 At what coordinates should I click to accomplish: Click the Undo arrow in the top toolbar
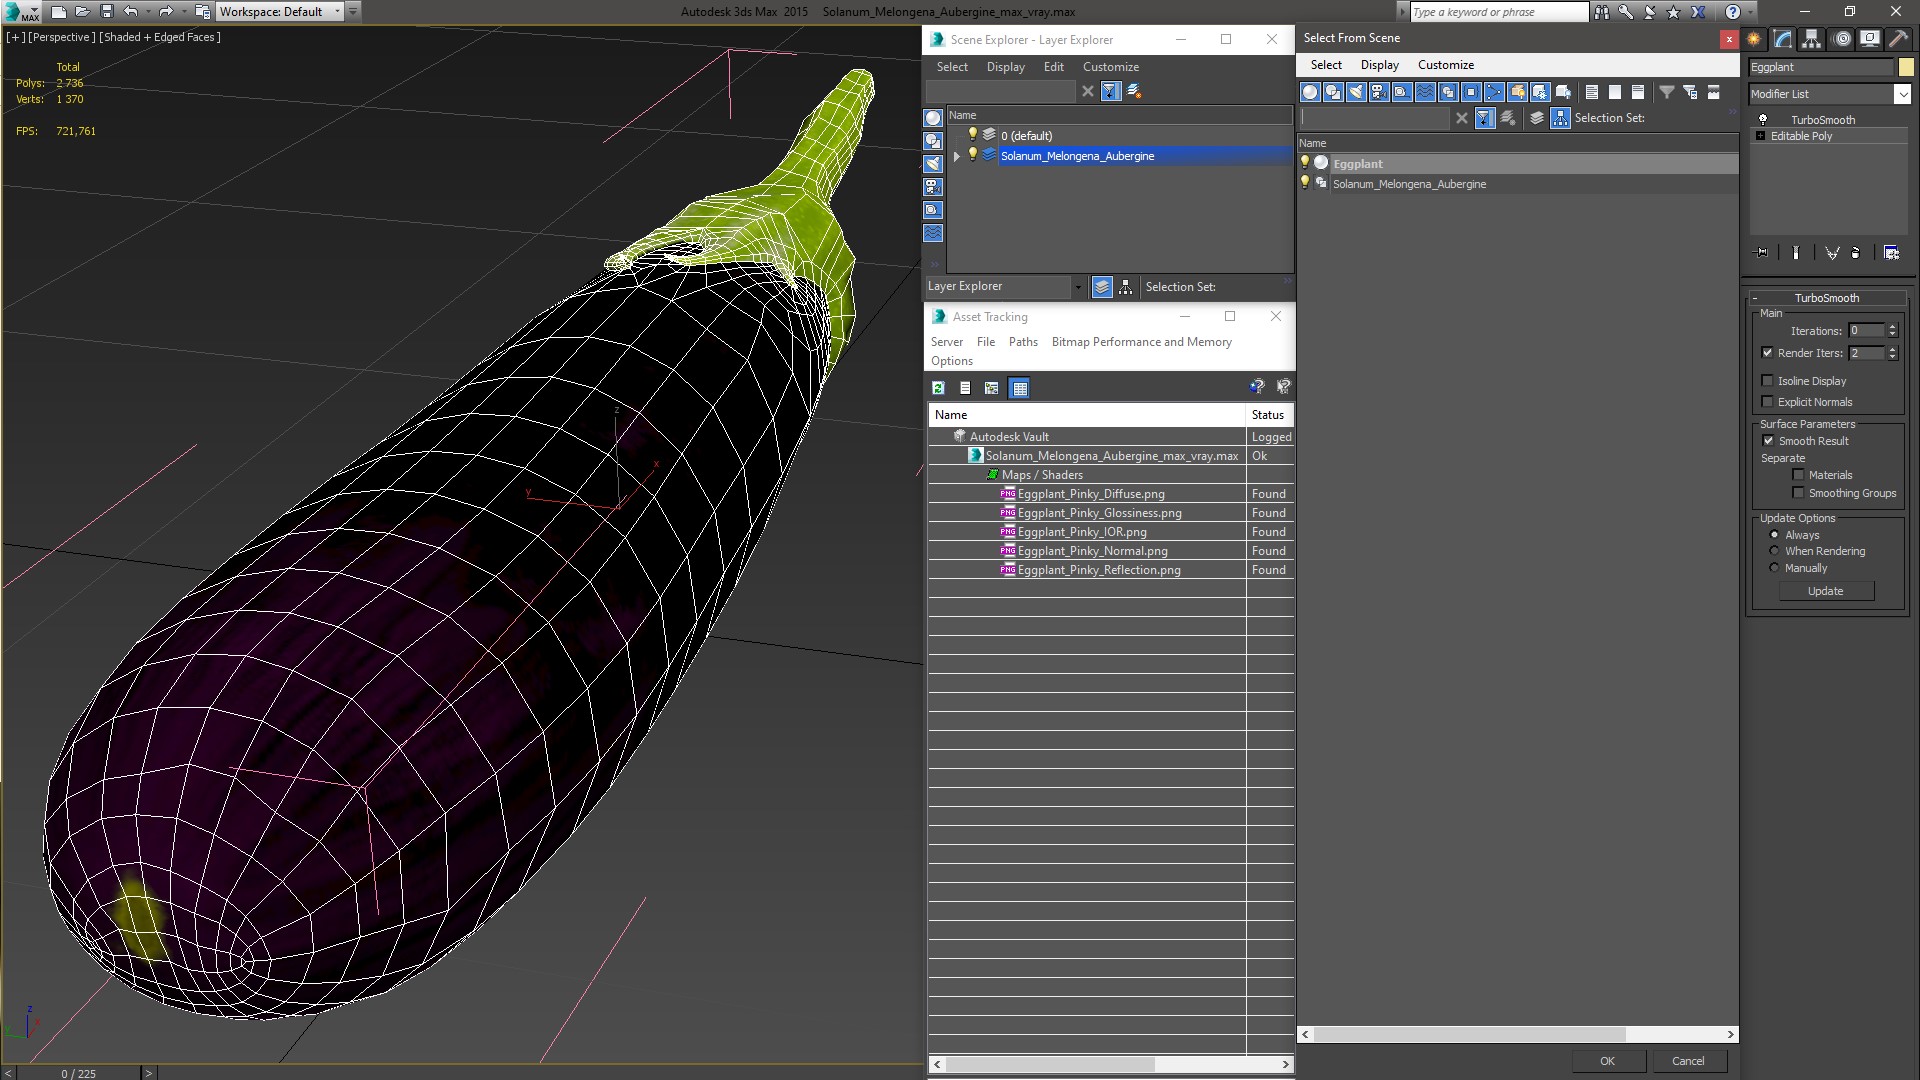tap(130, 12)
